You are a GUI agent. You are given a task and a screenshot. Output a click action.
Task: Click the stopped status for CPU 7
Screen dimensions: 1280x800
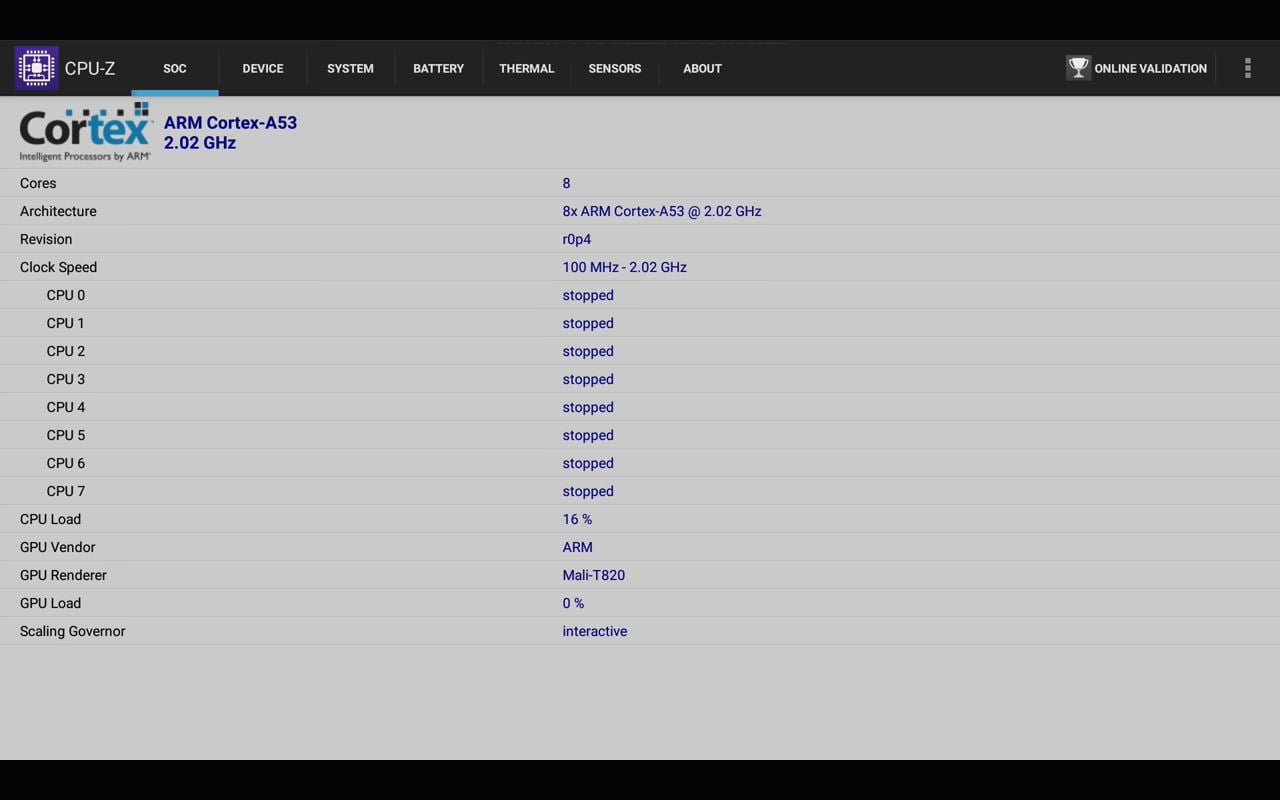(588, 491)
